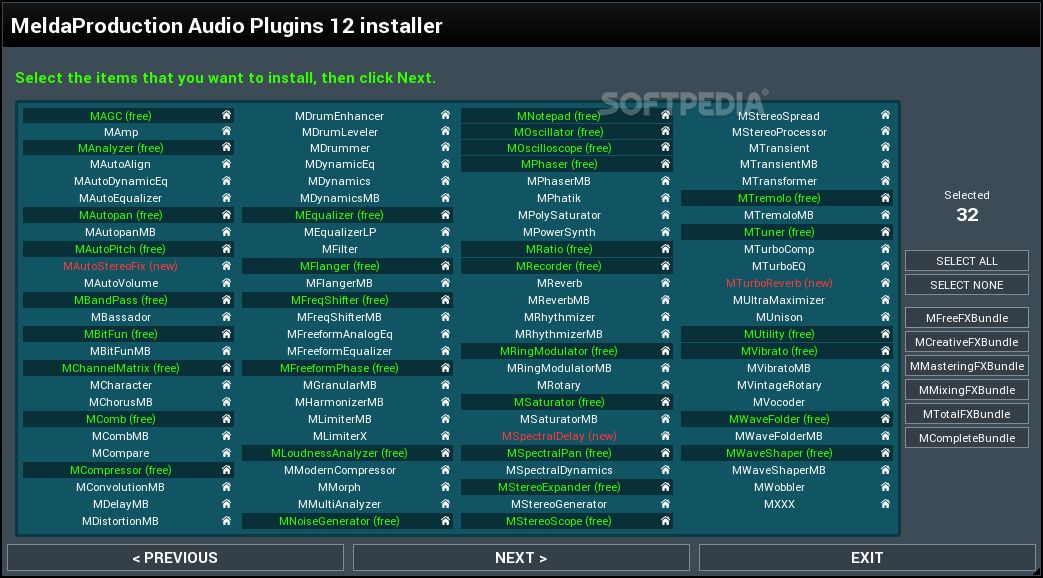Deselect the MAnalyzer (free) plugin
Image resolution: width=1043 pixels, height=578 pixels.
click(x=120, y=148)
